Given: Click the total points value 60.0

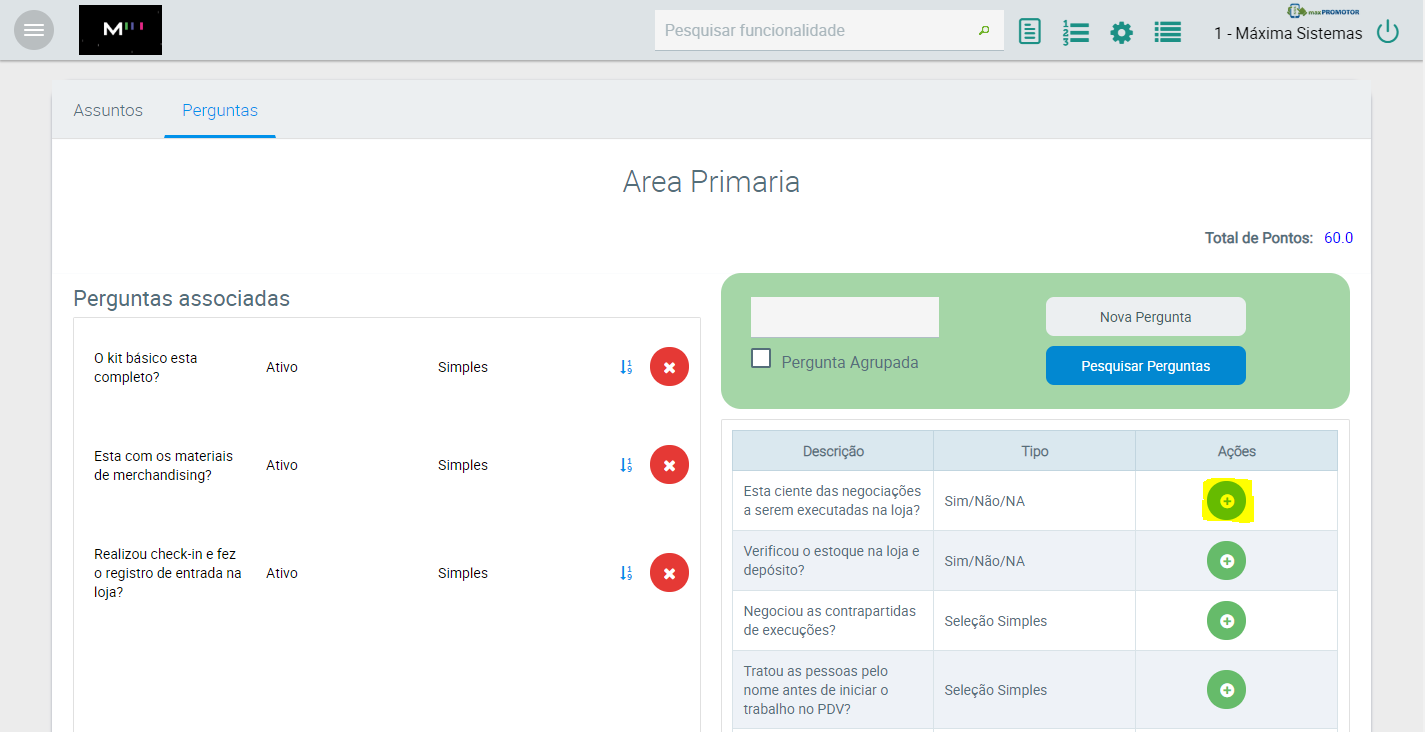Looking at the screenshot, I should tap(1338, 238).
